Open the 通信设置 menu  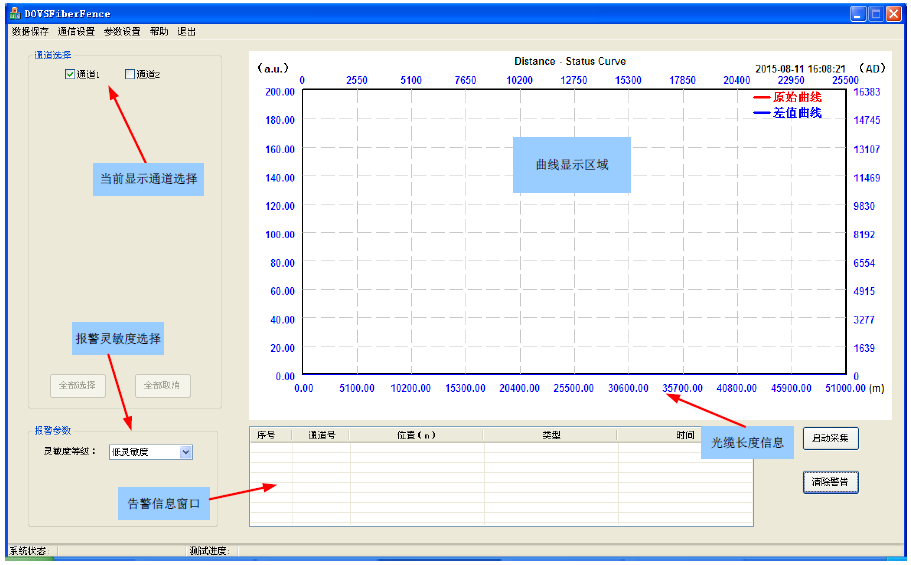(76, 32)
